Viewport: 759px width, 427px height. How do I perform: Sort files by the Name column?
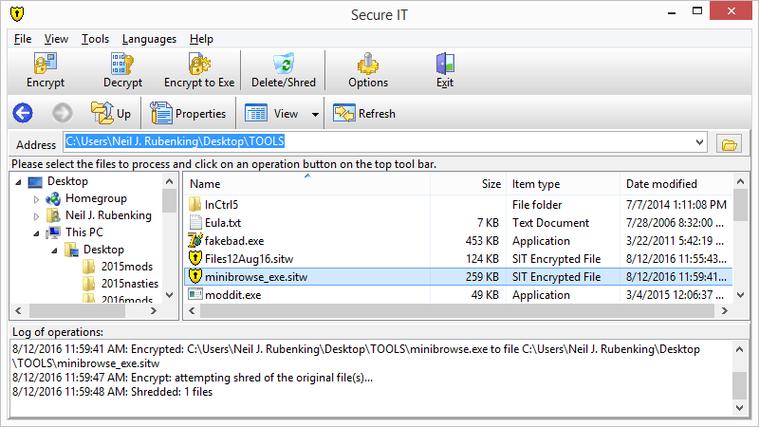(x=307, y=184)
